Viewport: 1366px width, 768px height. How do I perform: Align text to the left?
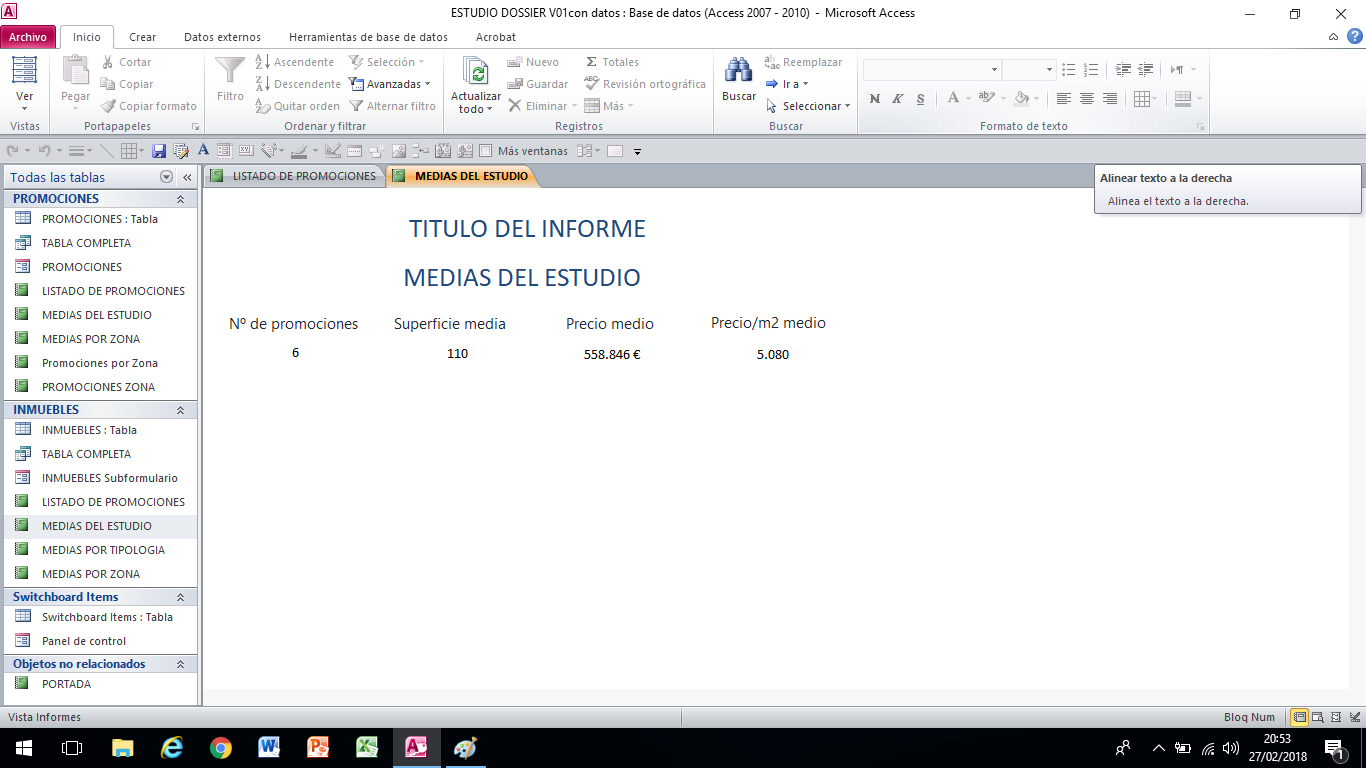point(1063,98)
